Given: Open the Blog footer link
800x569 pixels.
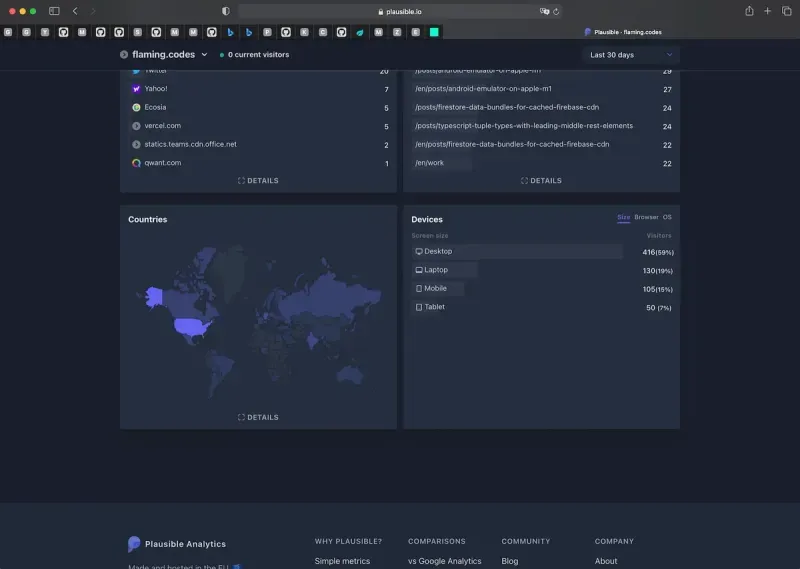Looking at the screenshot, I should click(x=510, y=561).
